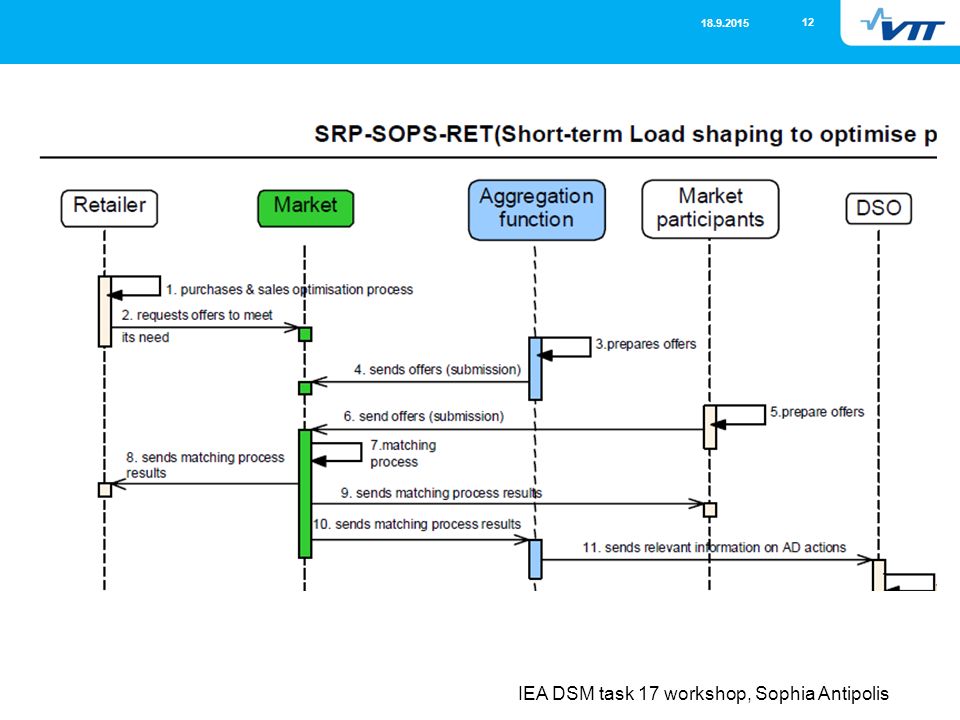Click label '3.prepares offers'

[x=646, y=344]
